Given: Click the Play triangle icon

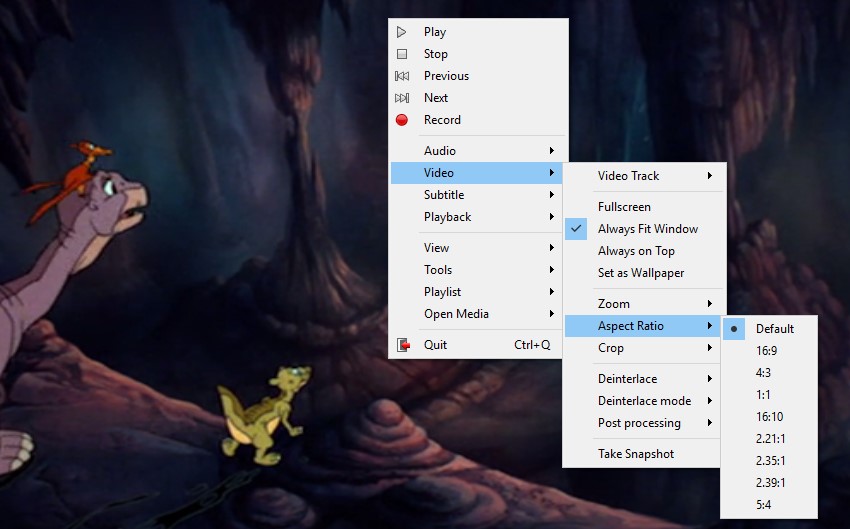Looking at the screenshot, I should click(402, 32).
